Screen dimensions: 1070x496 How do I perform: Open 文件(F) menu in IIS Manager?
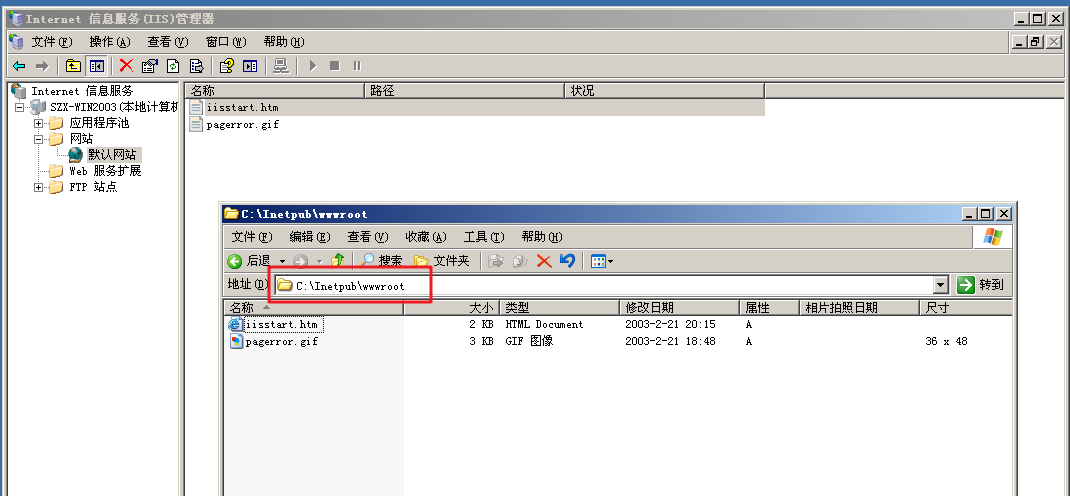point(51,42)
